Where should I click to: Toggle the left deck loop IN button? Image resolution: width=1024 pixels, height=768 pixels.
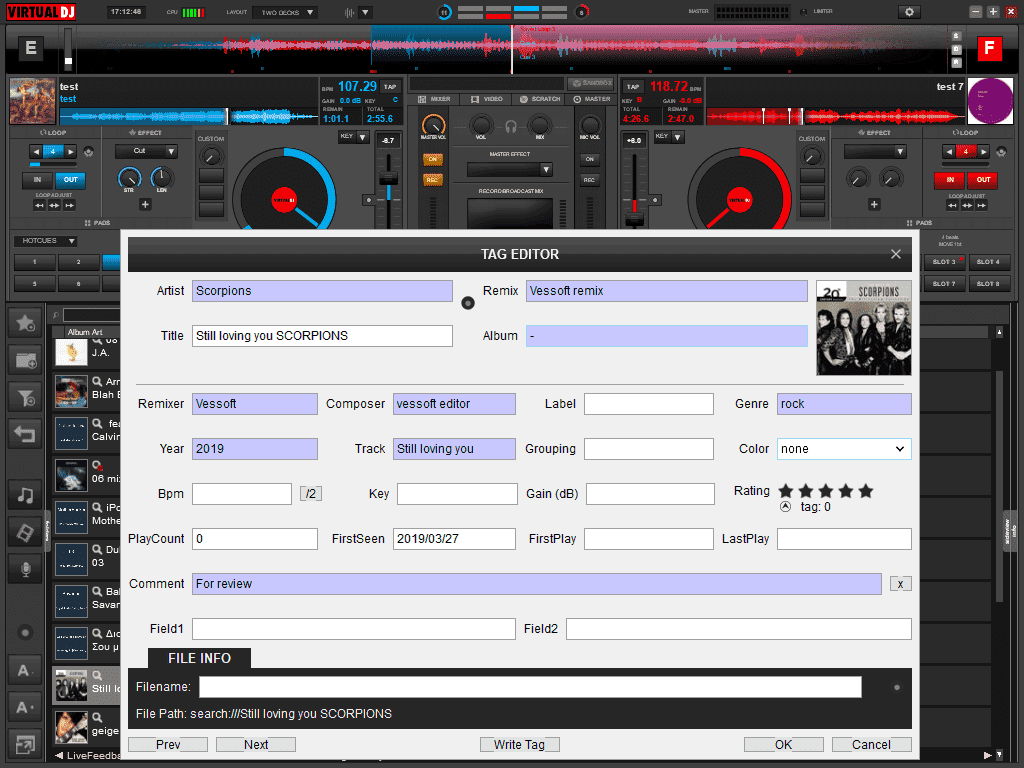point(37,180)
